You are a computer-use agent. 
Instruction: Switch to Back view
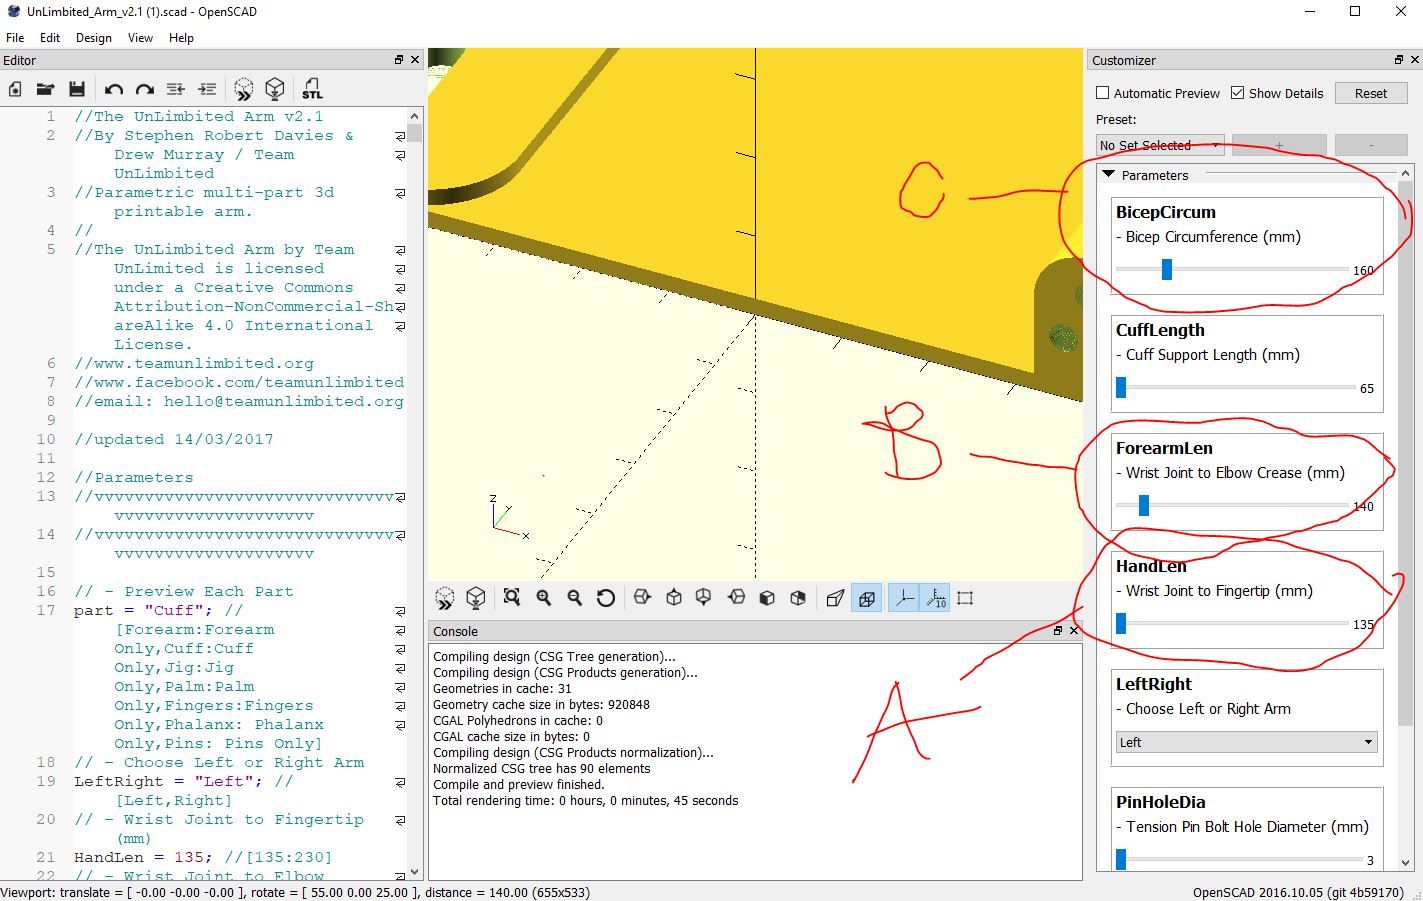798,598
